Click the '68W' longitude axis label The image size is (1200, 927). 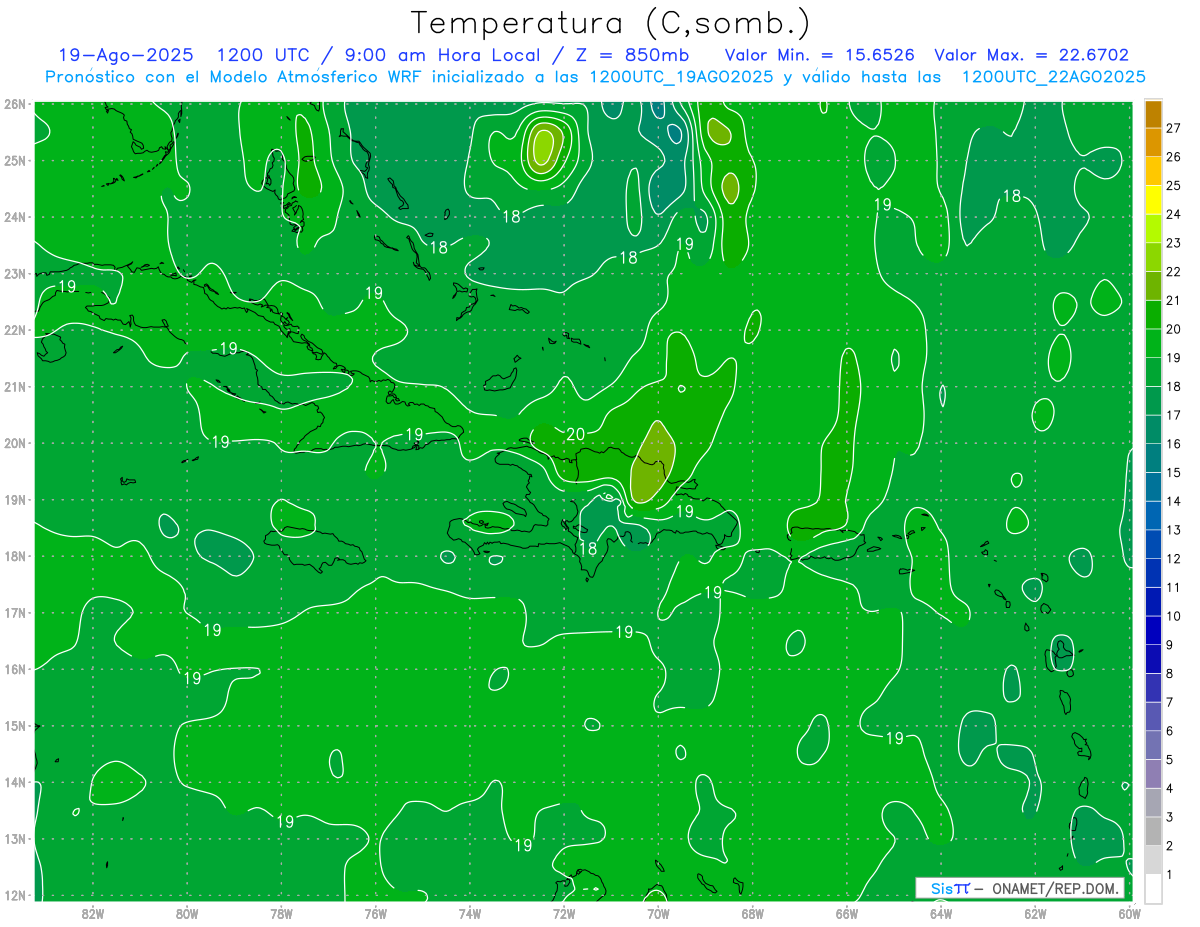click(753, 912)
